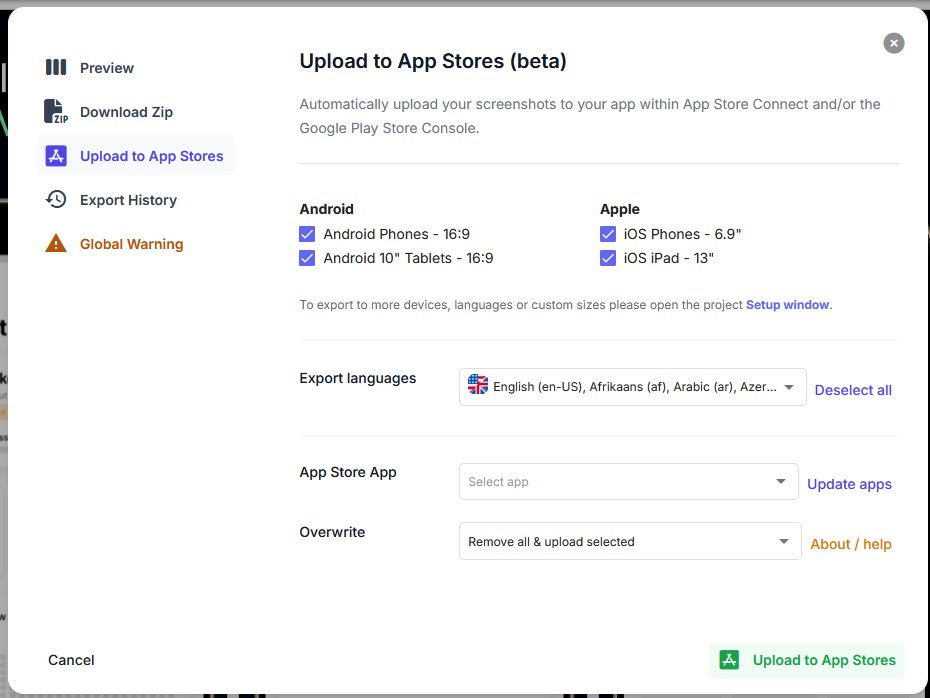Open the Download Zip tab
This screenshot has height=698, width=930.
click(x=126, y=112)
